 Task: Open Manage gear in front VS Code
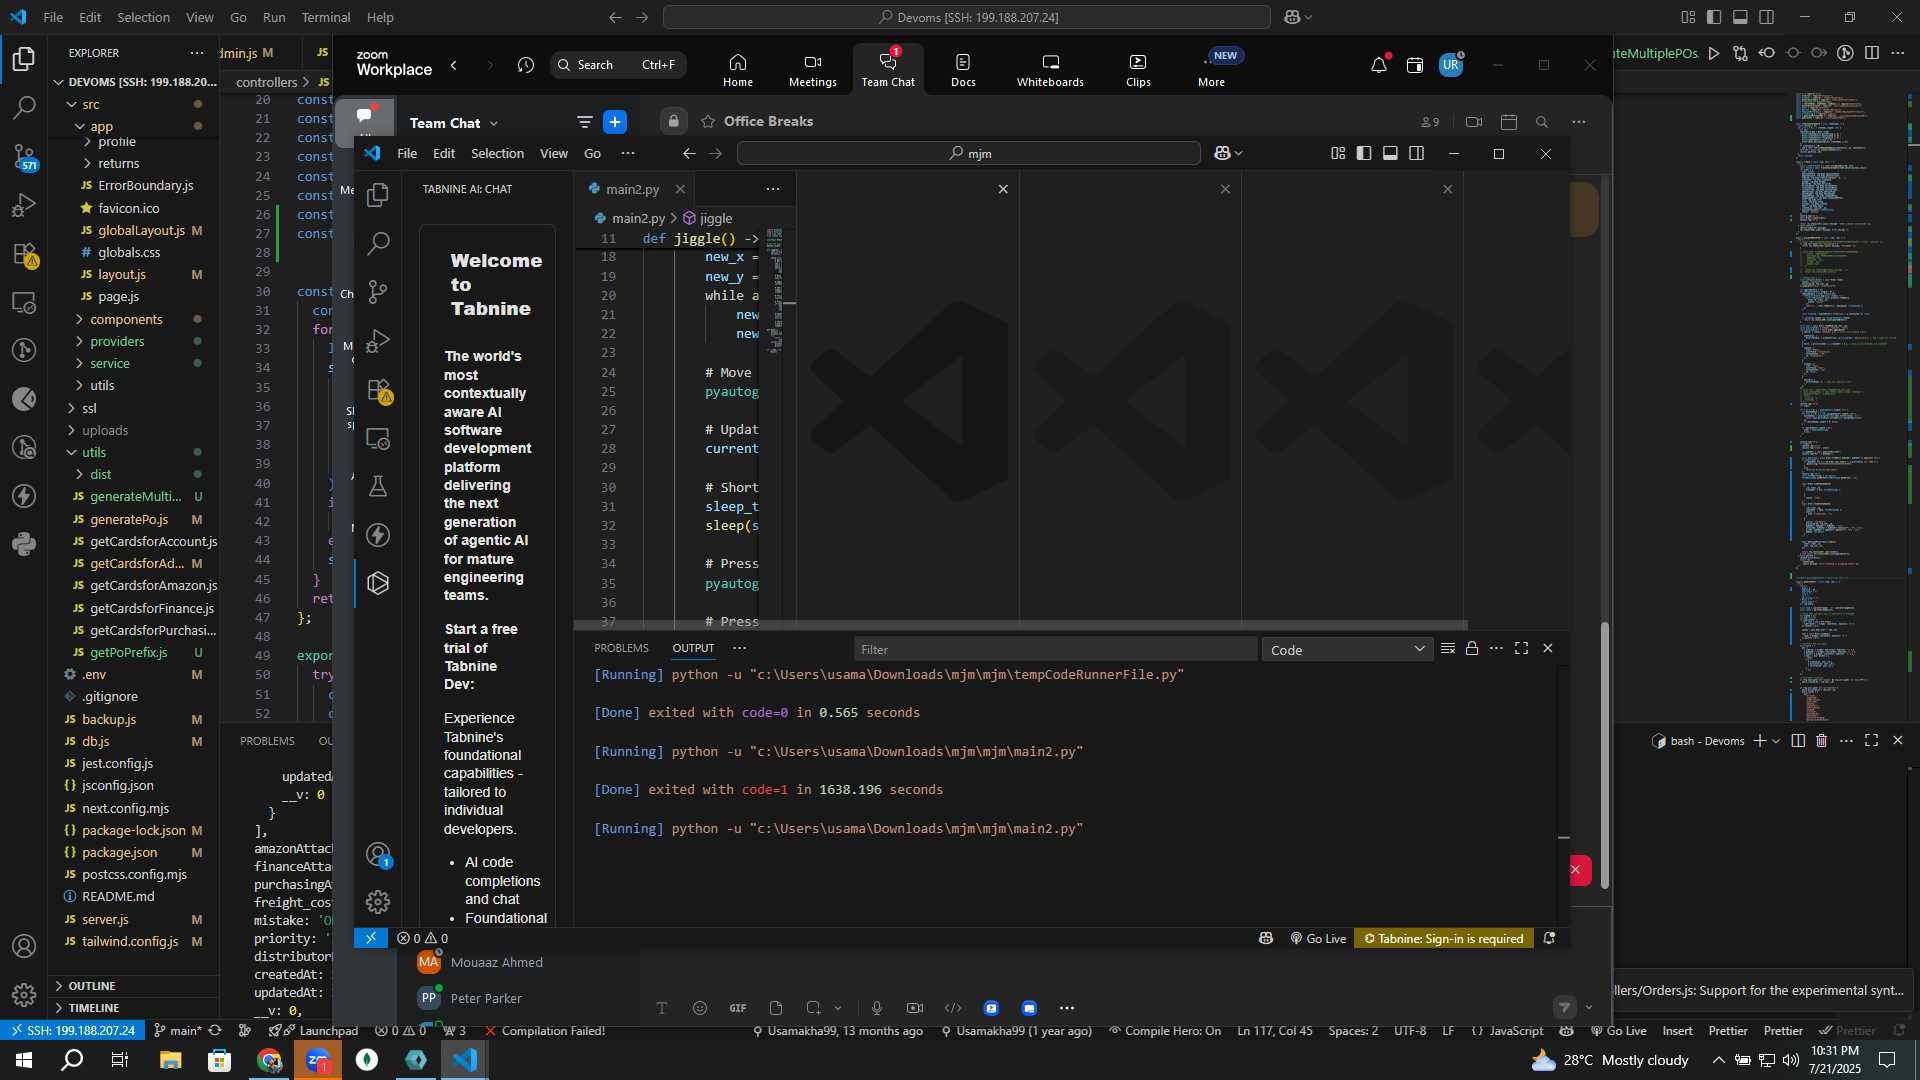tap(378, 902)
